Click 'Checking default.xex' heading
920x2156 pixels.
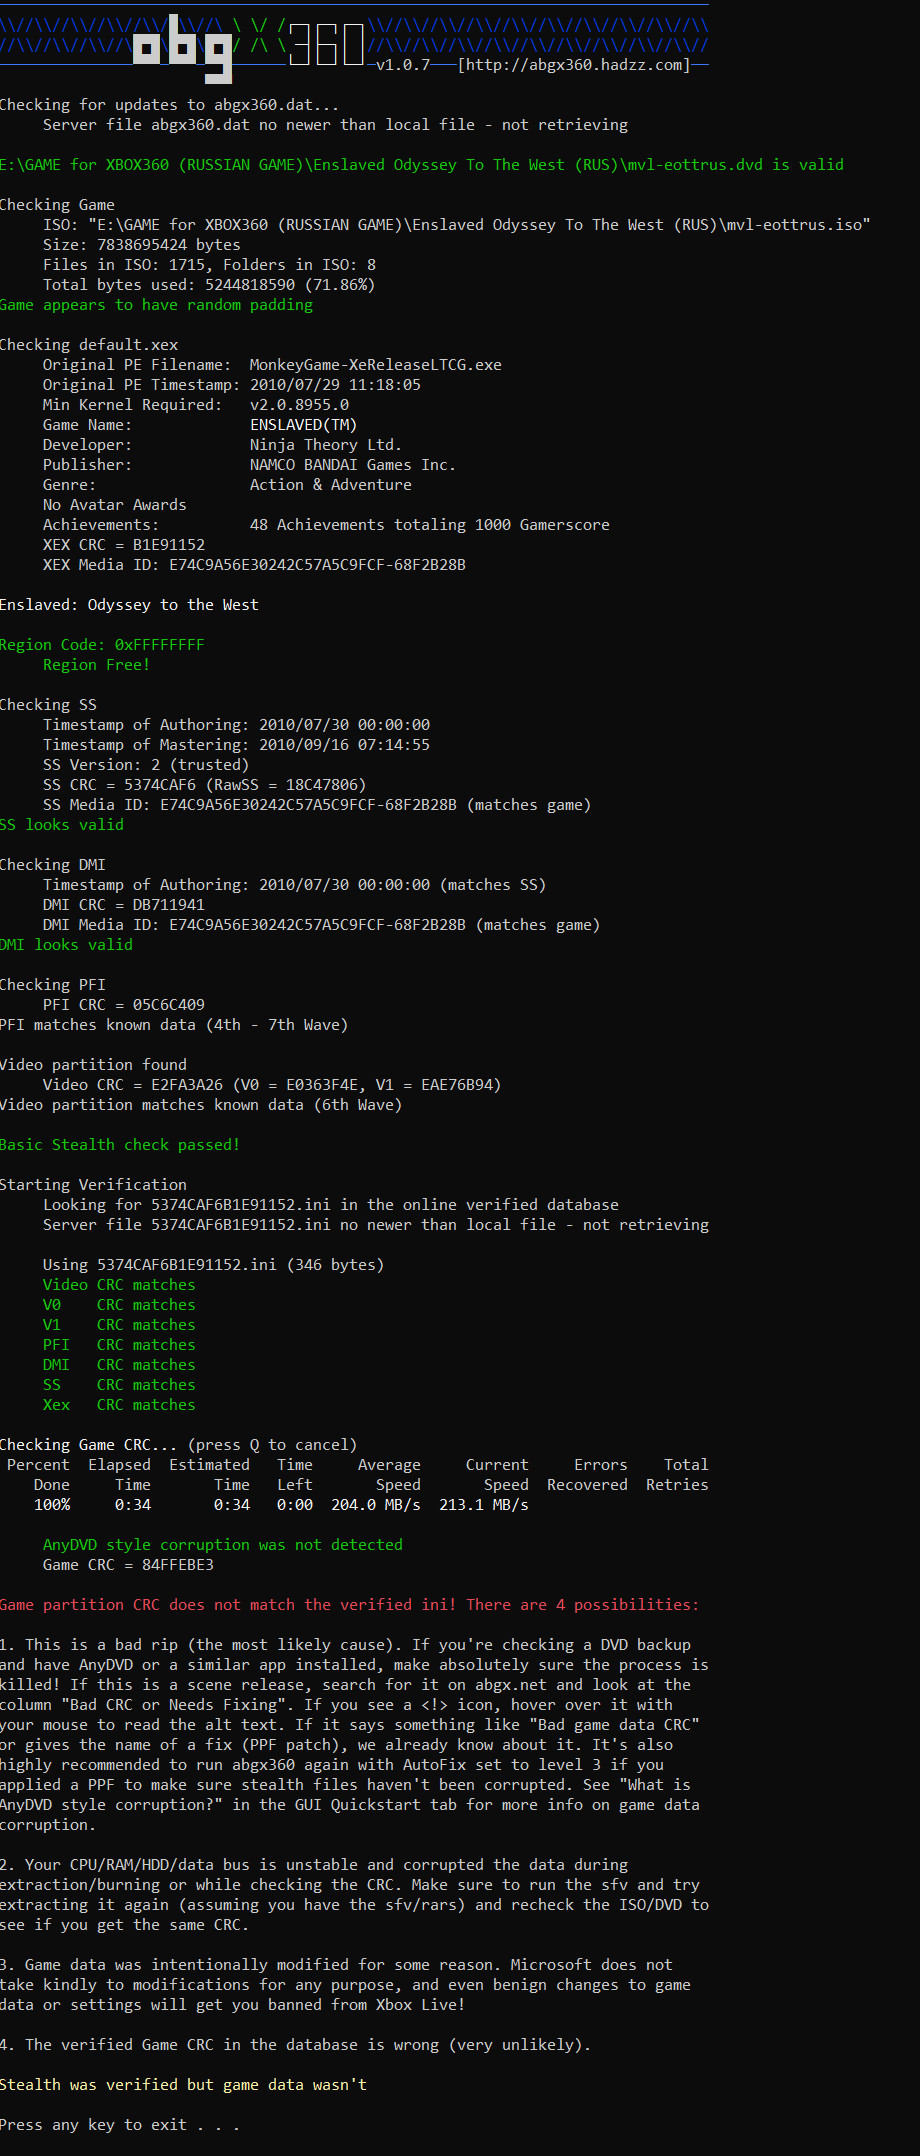coord(89,345)
